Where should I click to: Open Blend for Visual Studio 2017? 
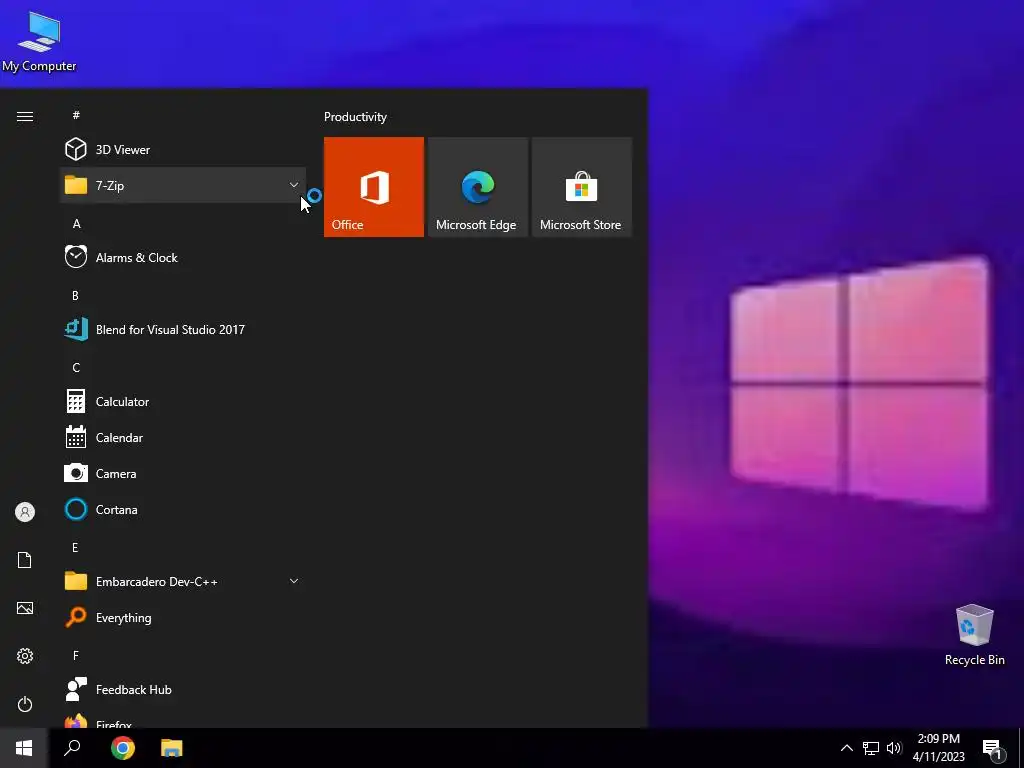point(183,329)
